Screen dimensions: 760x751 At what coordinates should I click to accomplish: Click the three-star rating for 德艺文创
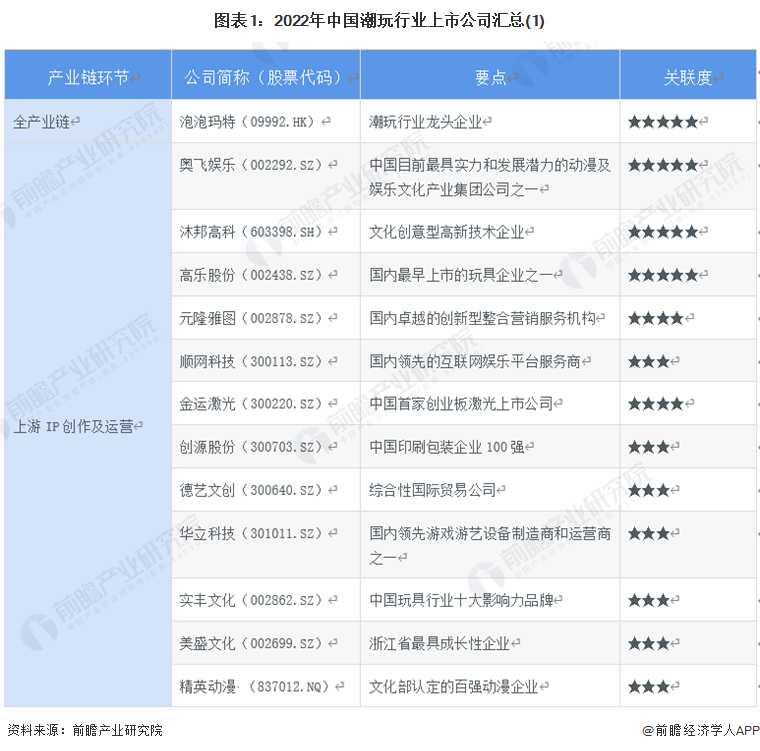[x=649, y=490]
